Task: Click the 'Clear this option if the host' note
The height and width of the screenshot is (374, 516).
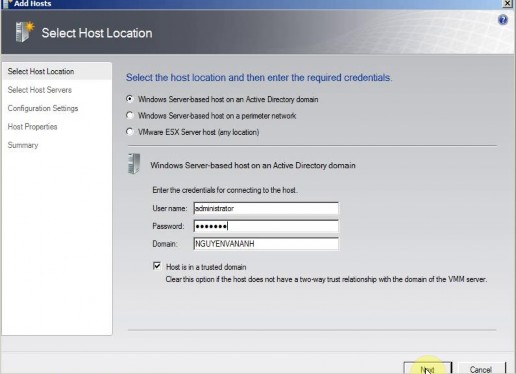Action: tap(326, 279)
